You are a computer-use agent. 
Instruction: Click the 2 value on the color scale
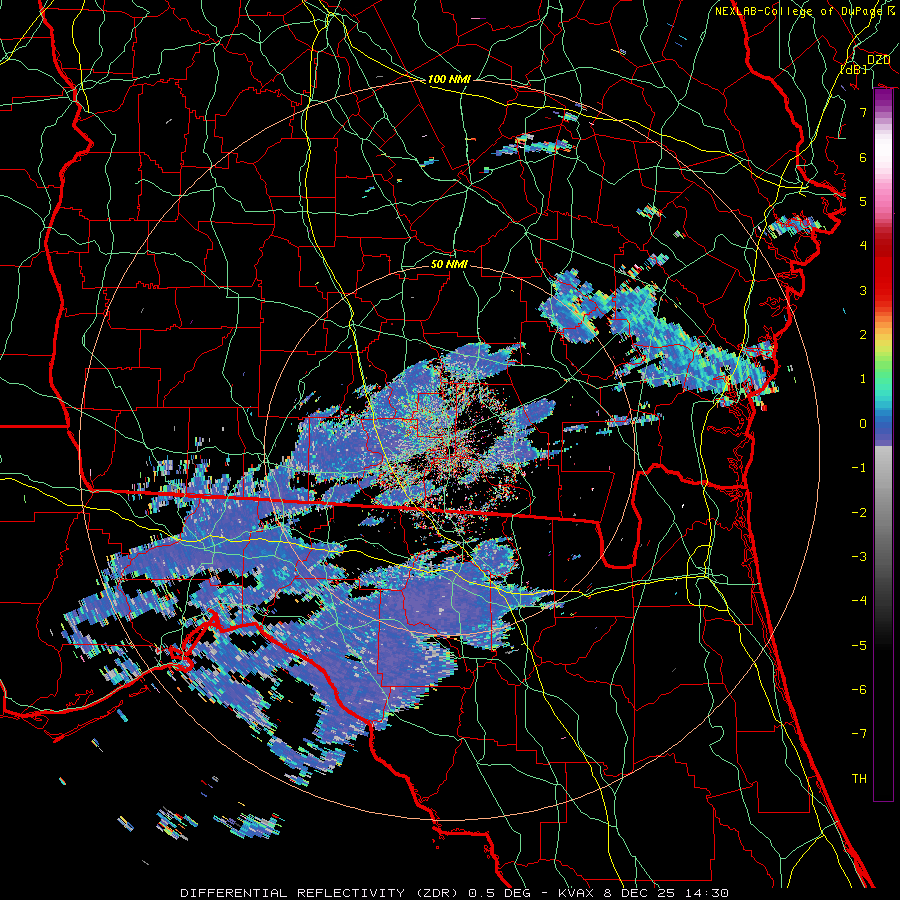(x=863, y=335)
